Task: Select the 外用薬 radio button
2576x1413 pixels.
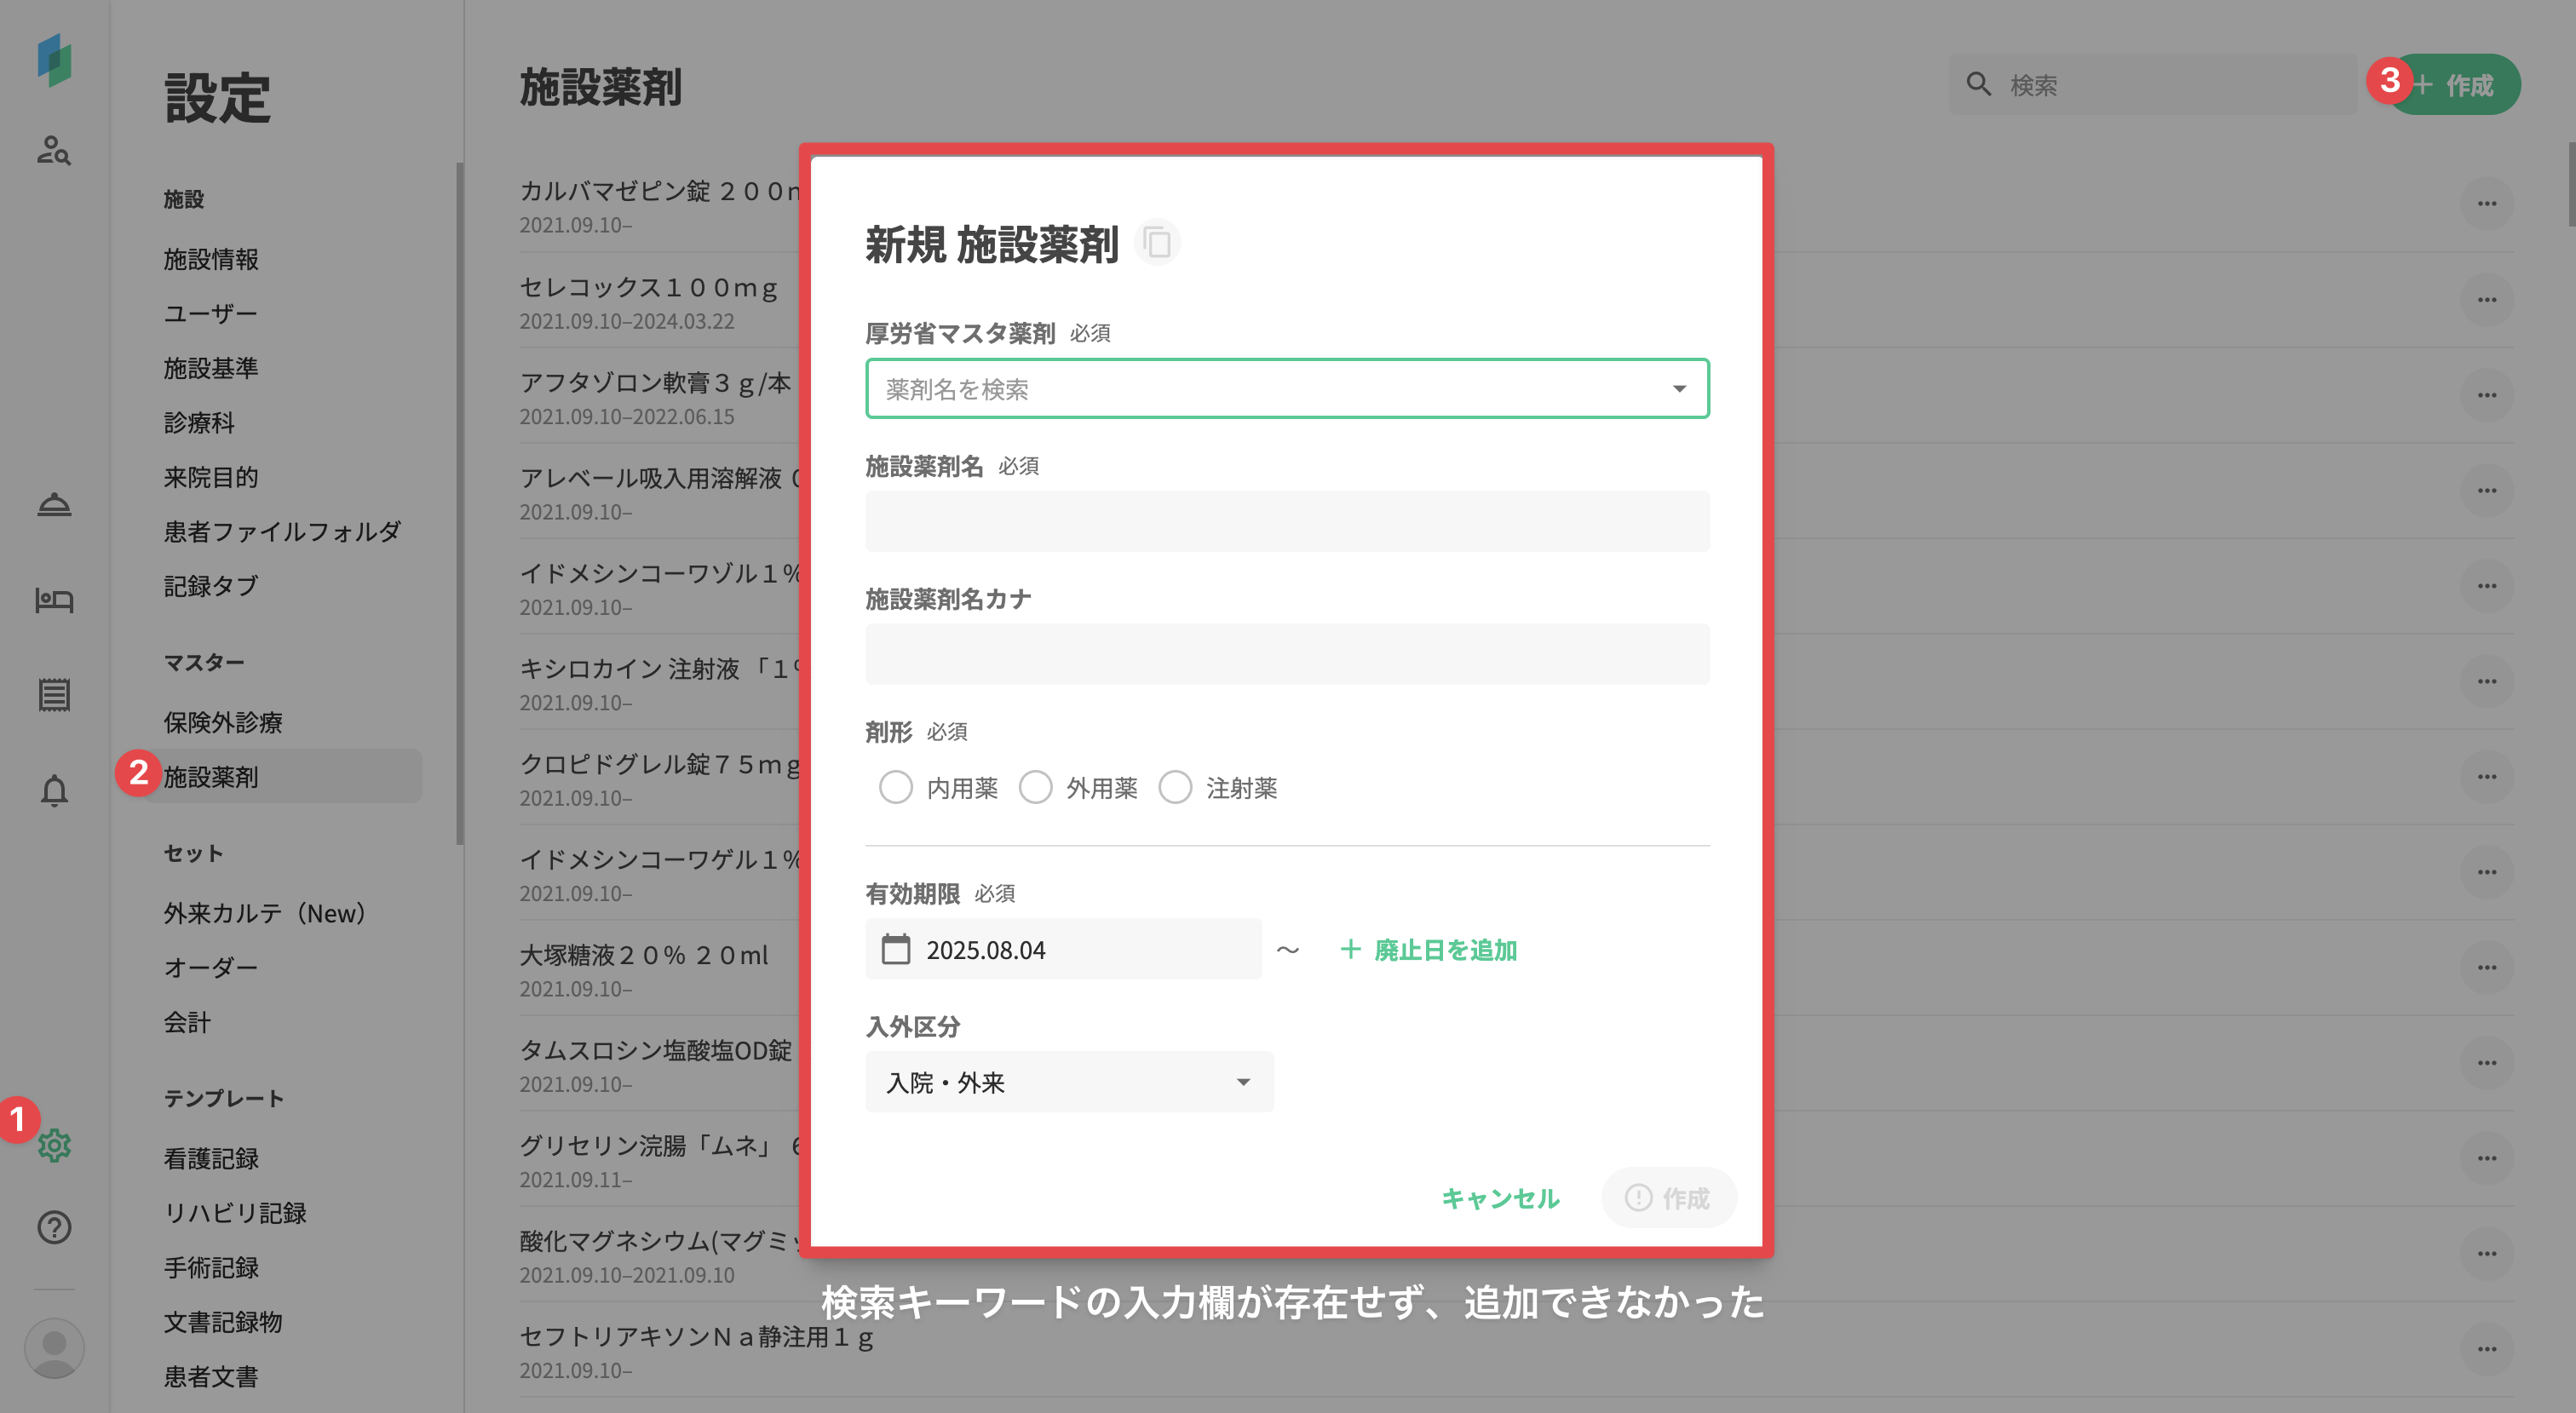Action: coord(1035,787)
